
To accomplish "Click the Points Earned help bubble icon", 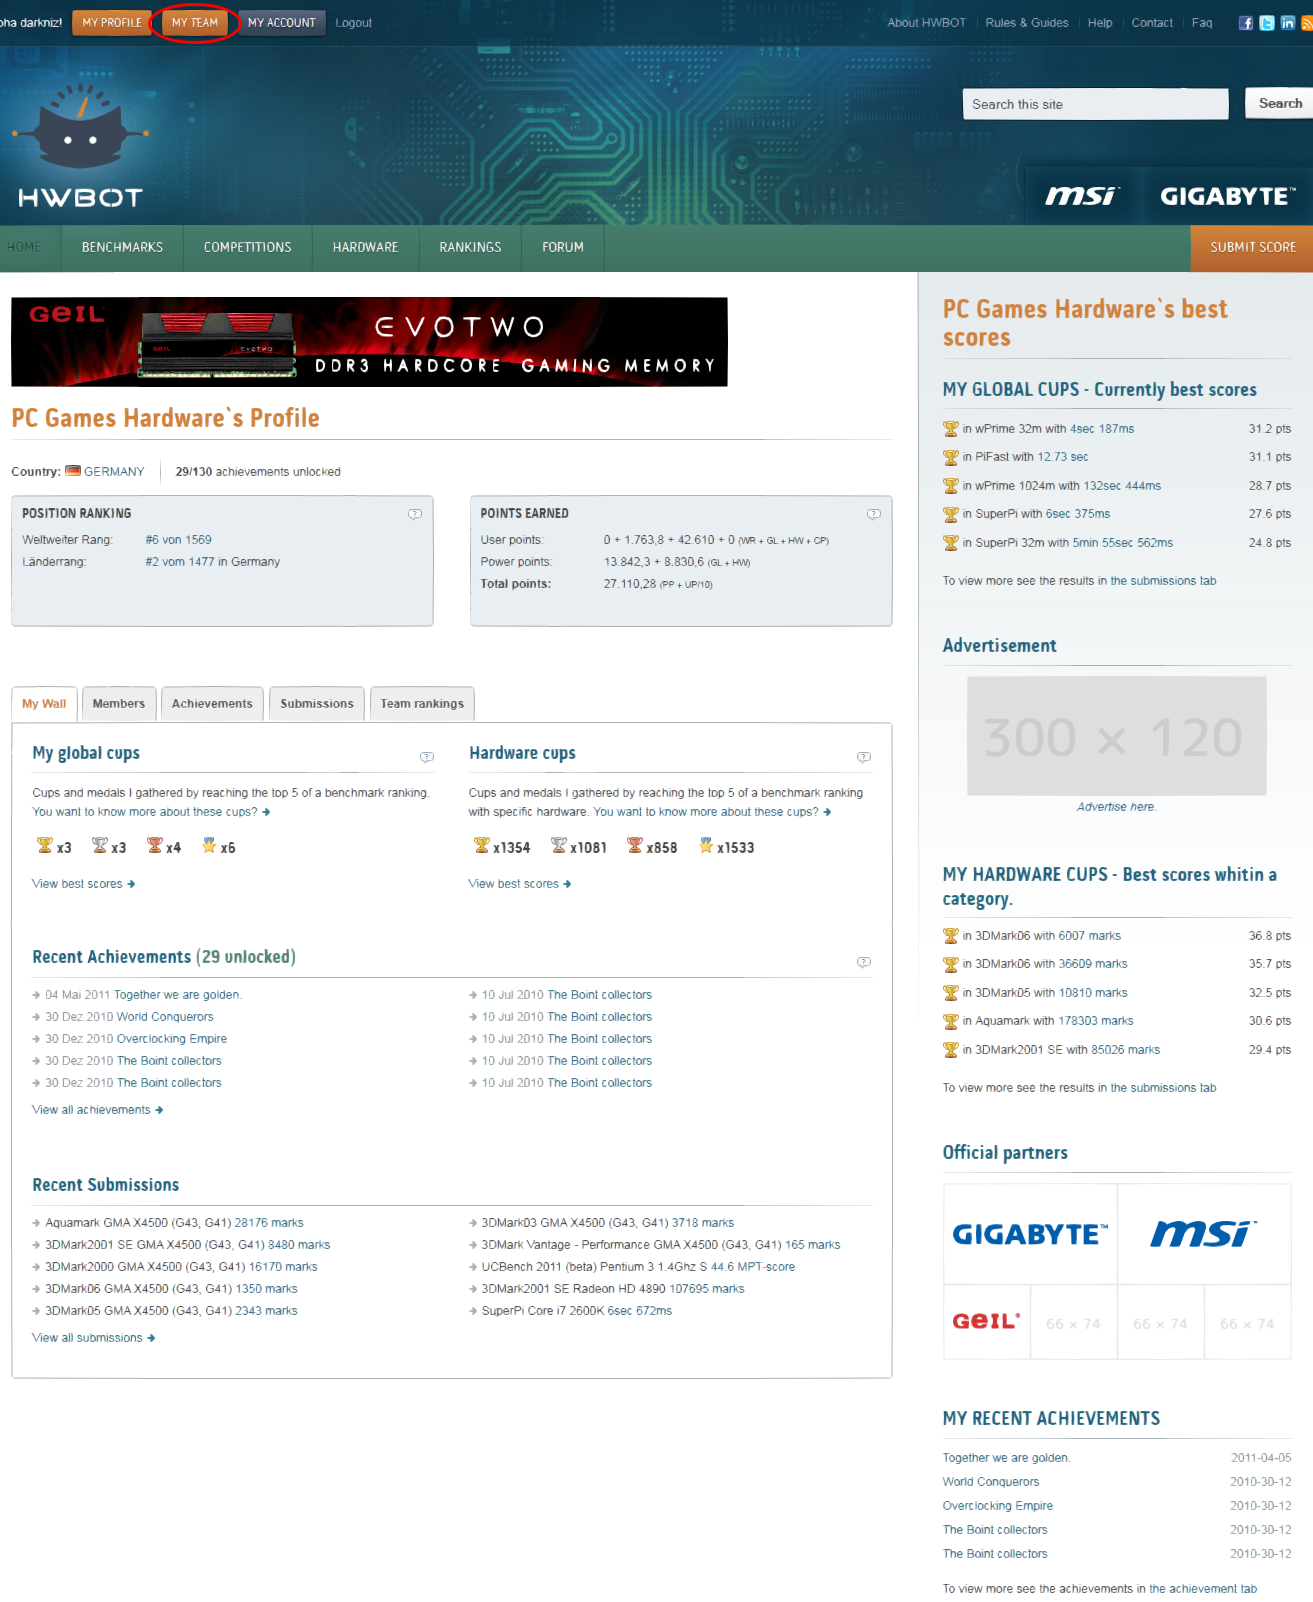I will coord(874,514).
